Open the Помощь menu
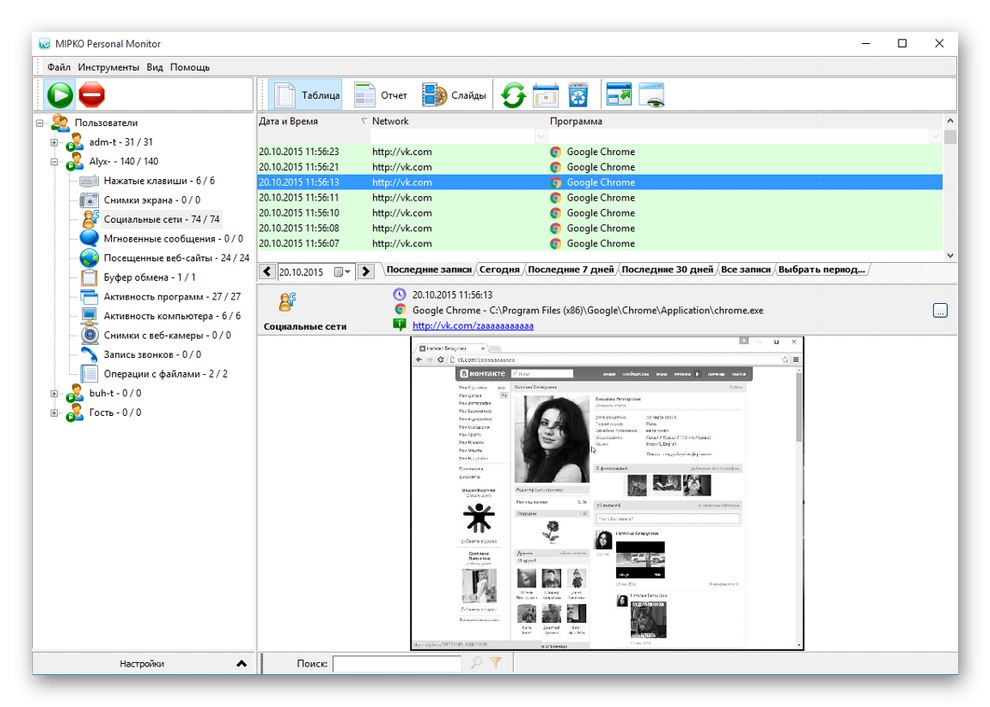This screenshot has height=707, width=990. pyautogui.click(x=190, y=67)
